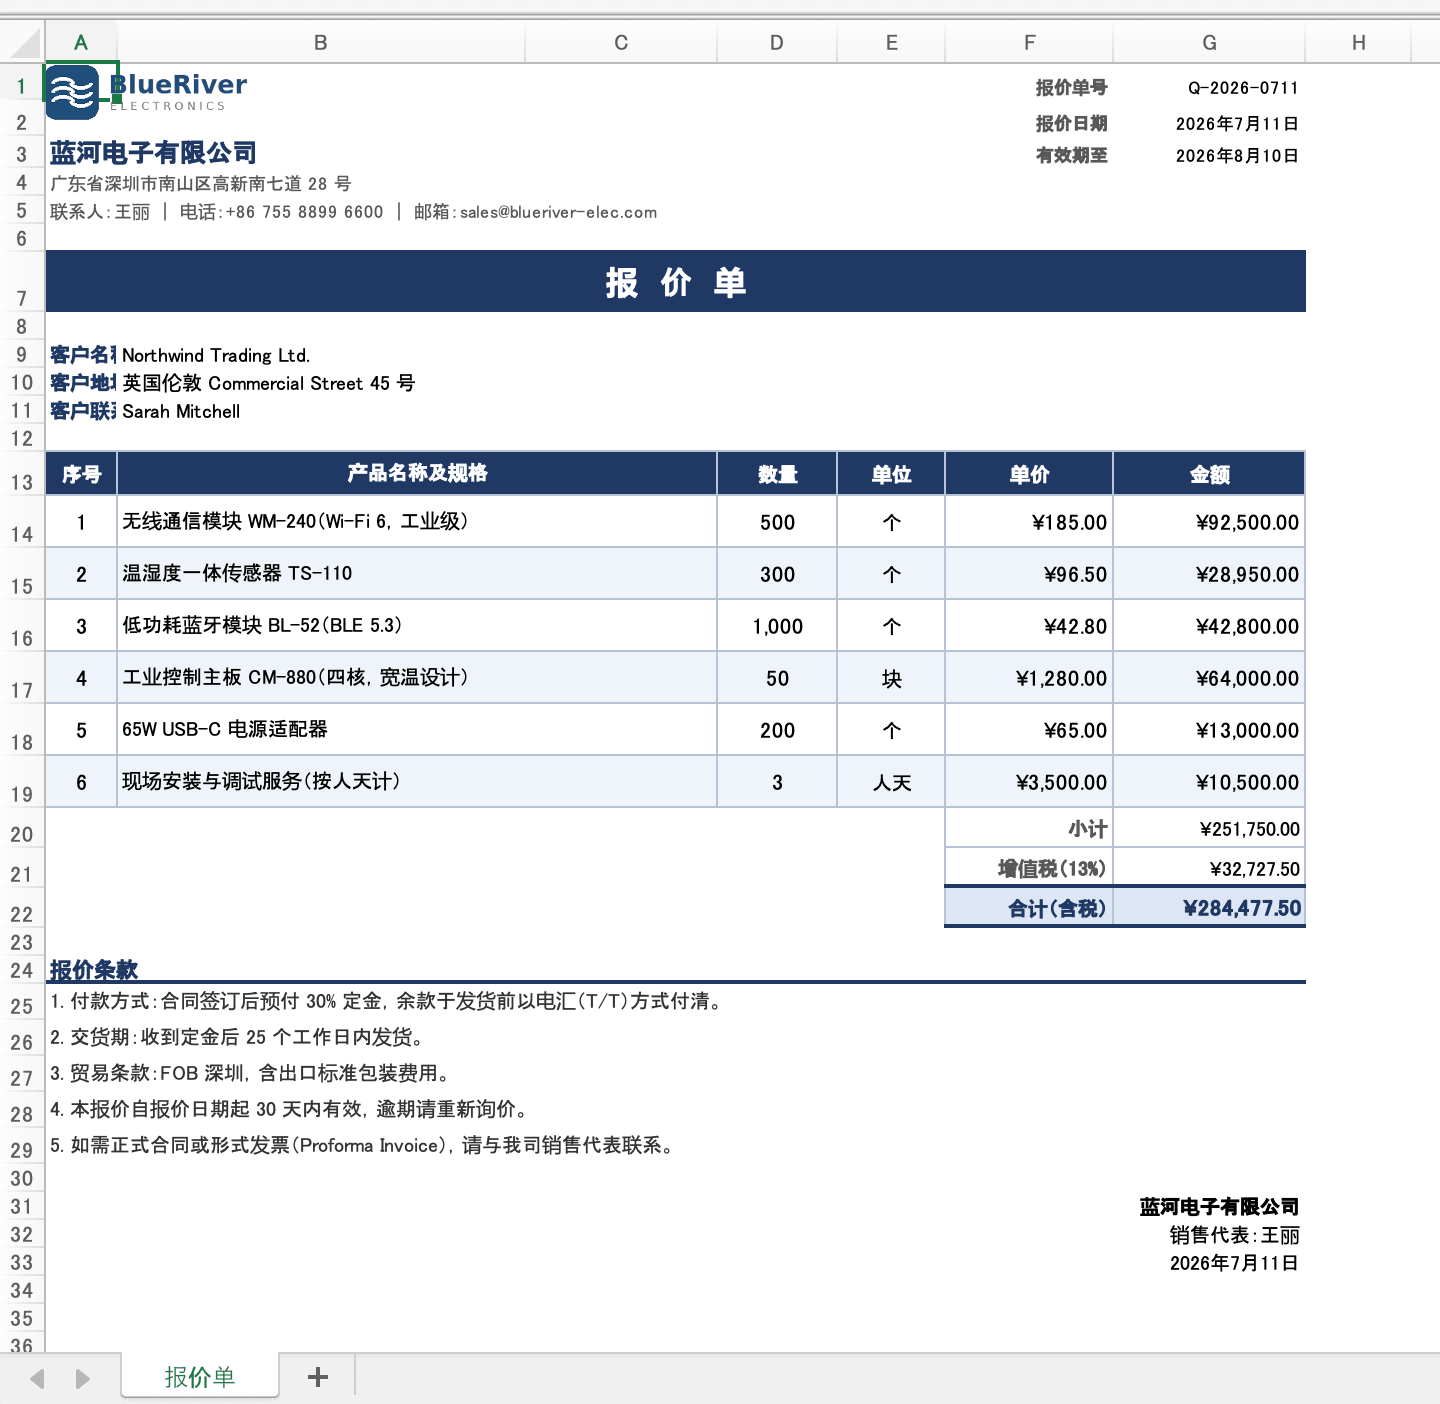Select the 合计(含税) label cell
The height and width of the screenshot is (1404, 1440).
(1029, 908)
